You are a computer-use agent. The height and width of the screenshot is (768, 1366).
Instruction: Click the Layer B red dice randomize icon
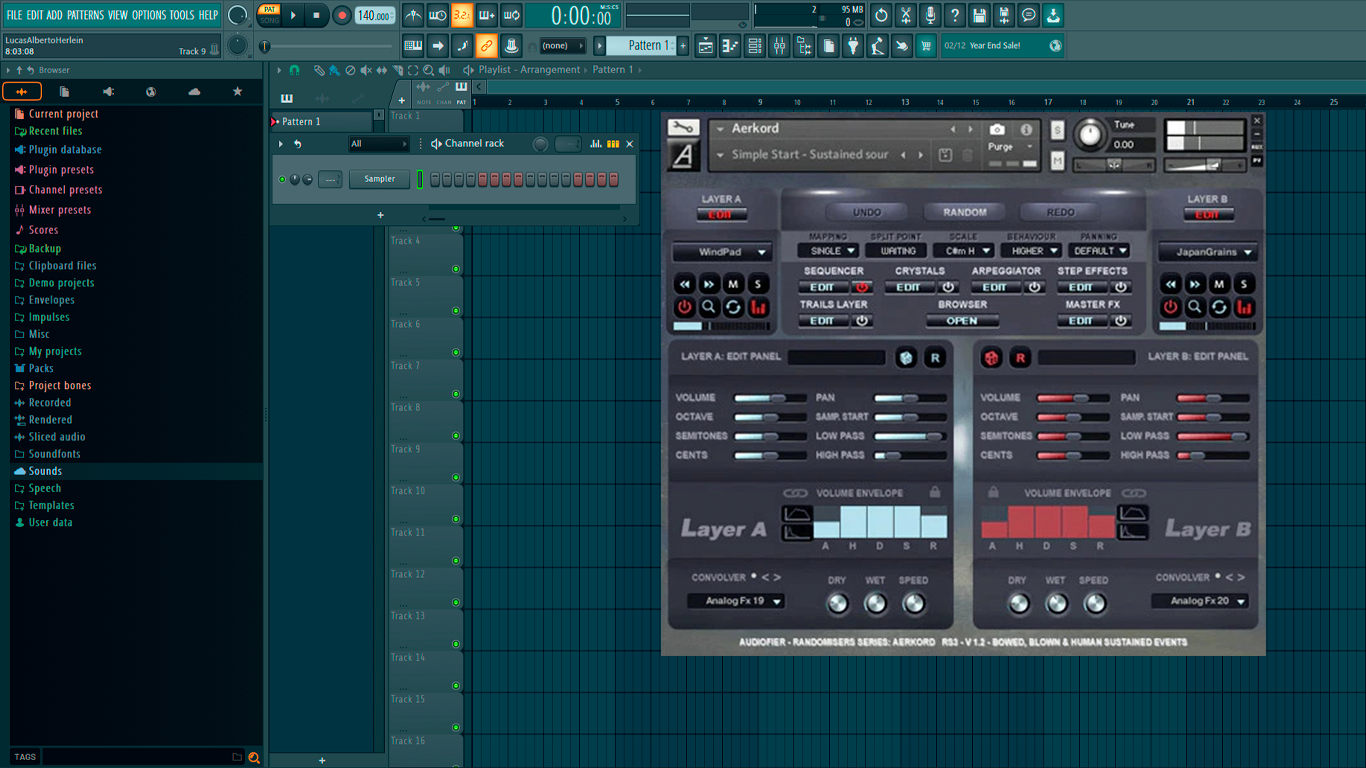pos(991,357)
